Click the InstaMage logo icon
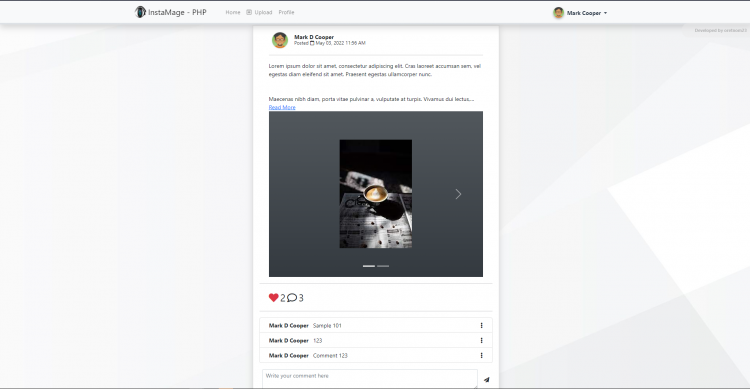Image resolution: width=750 pixels, height=389 pixels. 140,12
